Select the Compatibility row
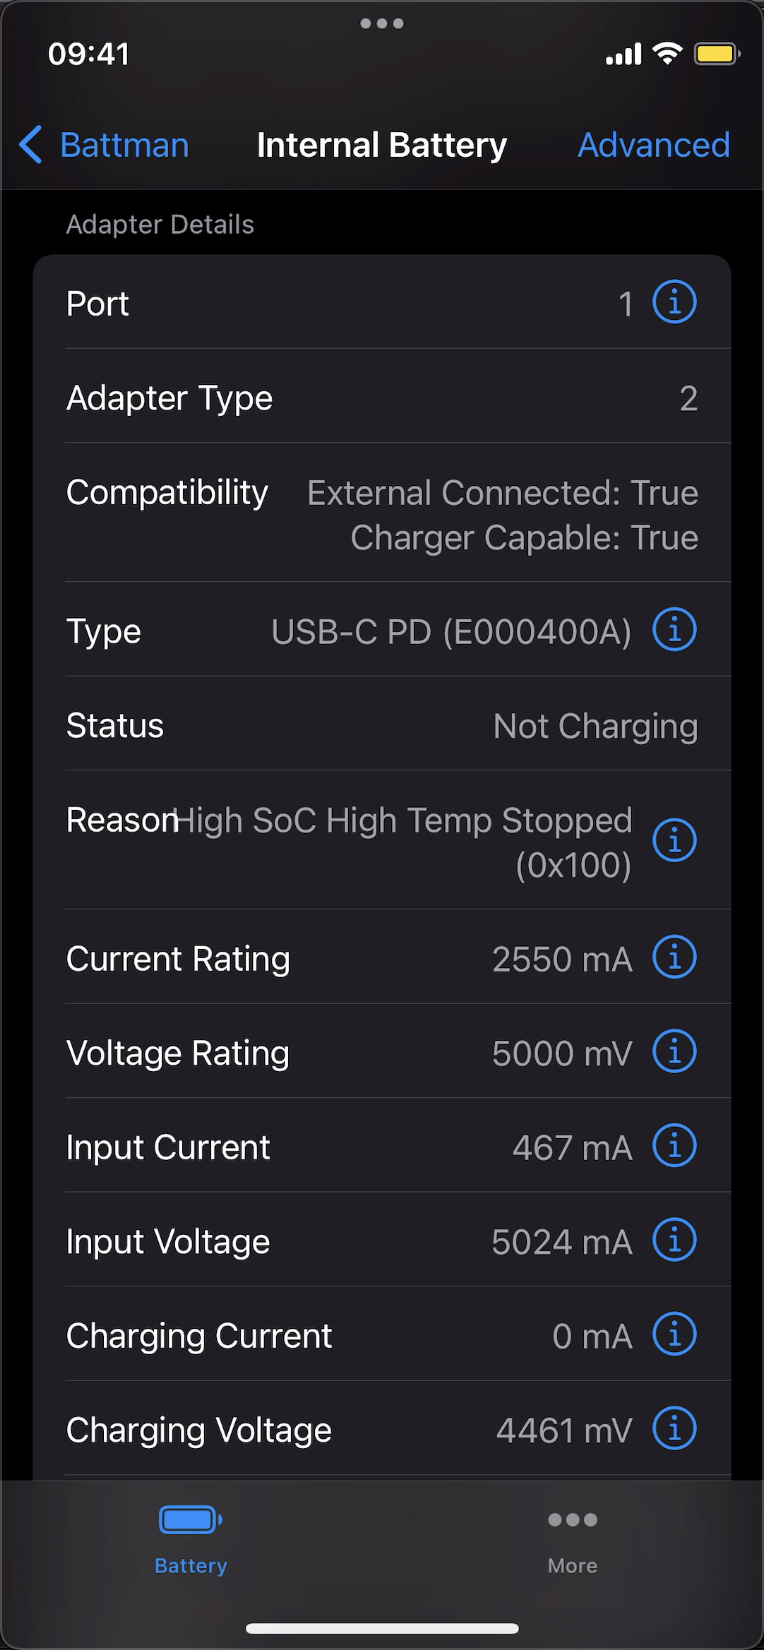This screenshot has width=764, height=1650. point(382,514)
